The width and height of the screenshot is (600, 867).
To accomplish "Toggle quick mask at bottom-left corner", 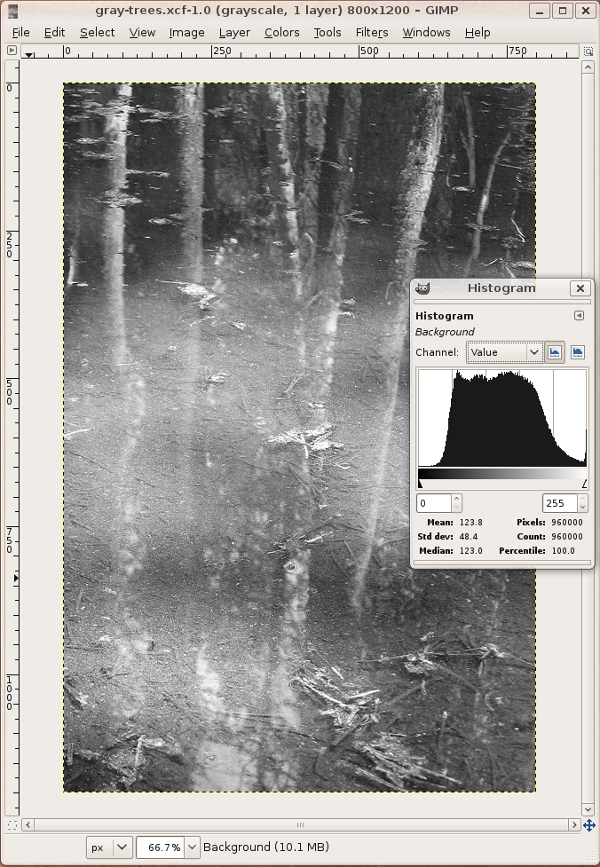I will pos(12,825).
